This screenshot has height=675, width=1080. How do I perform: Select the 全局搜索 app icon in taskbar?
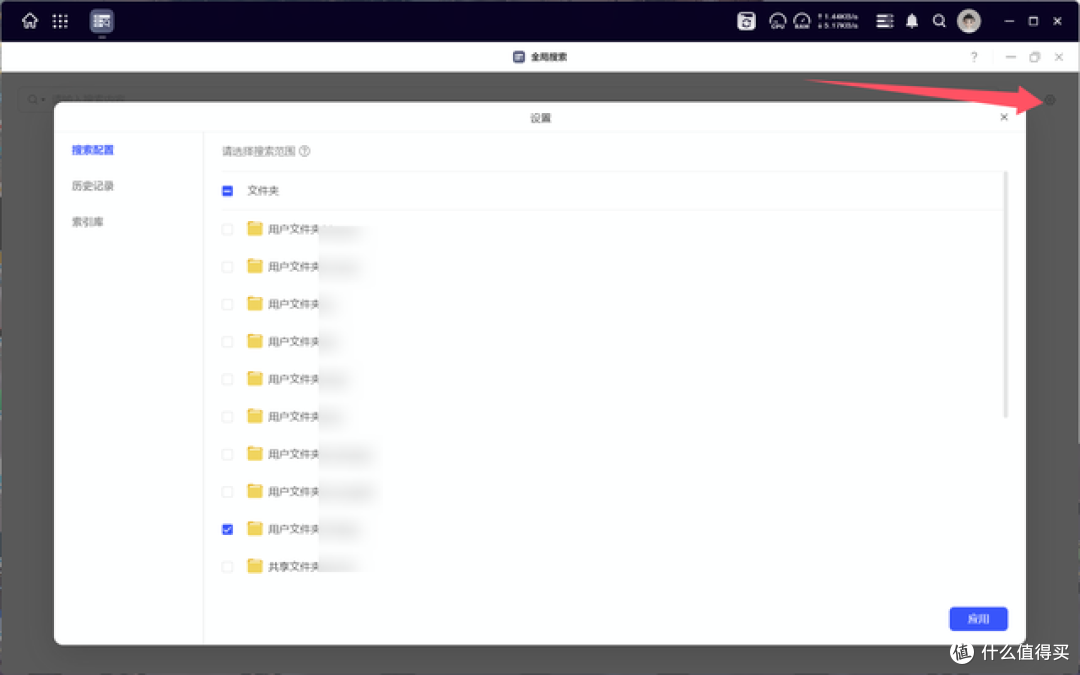coord(101,21)
